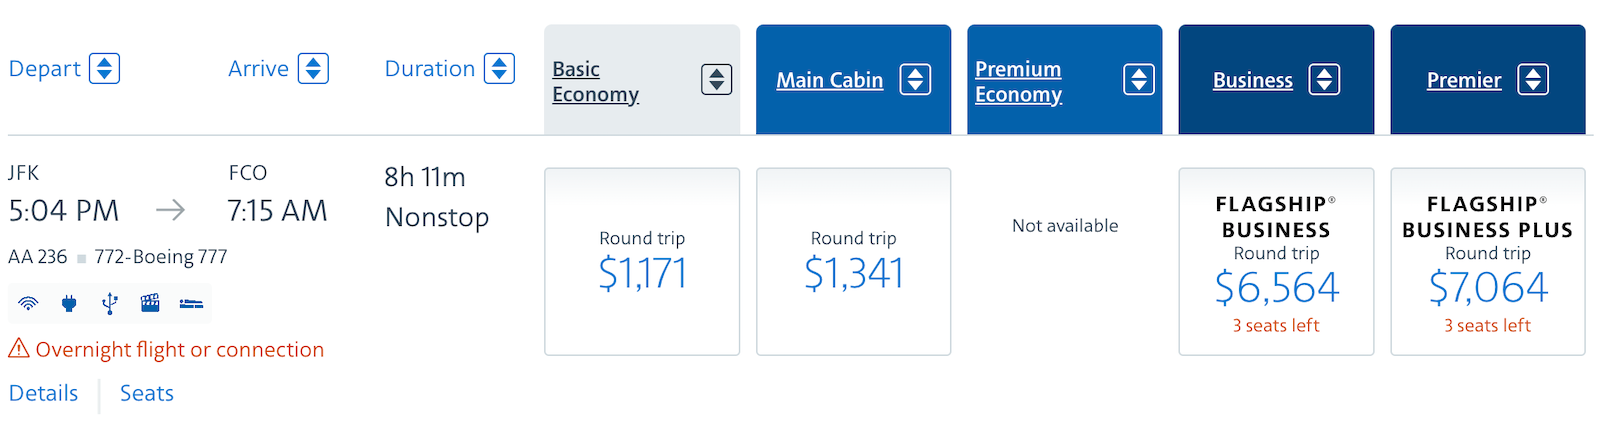The width and height of the screenshot is (1600, 422).
Task: Click the USB port amenity icon
Action: (110, 303)
